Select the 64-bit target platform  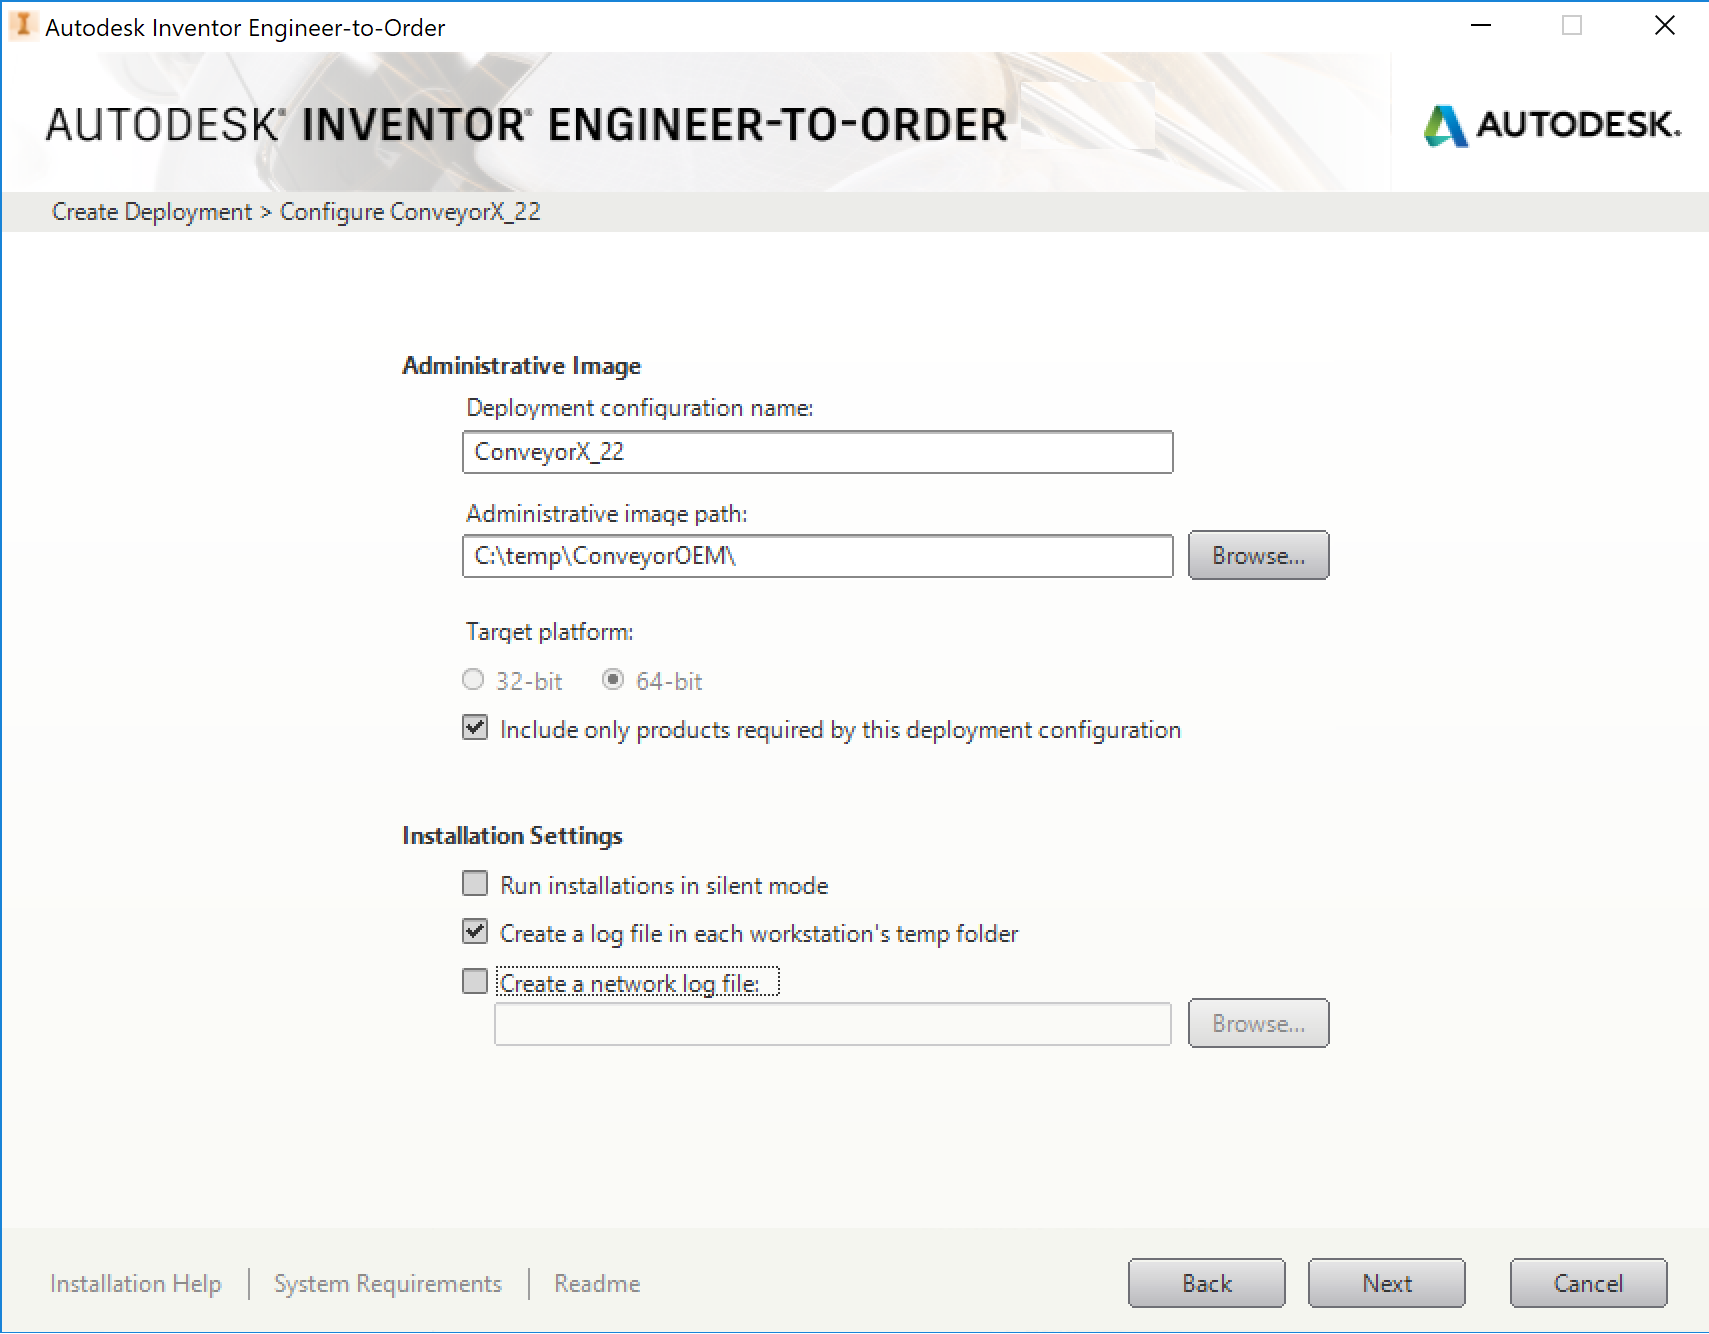click(x=613, y=681)
